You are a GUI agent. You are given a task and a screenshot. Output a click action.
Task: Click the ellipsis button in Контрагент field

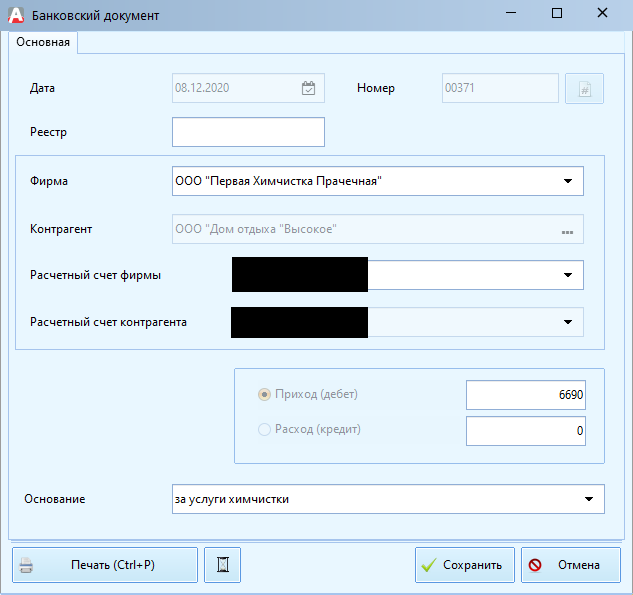(x=567, y=230)
